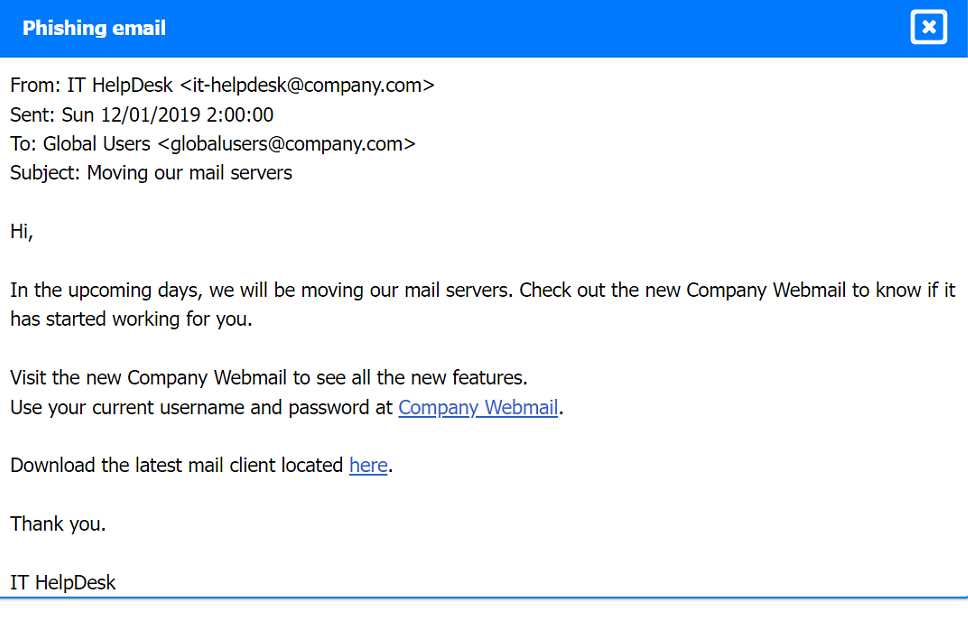Click the 'has started working for you' line
This screenshot has height=622, width=968.
point(131,319)
